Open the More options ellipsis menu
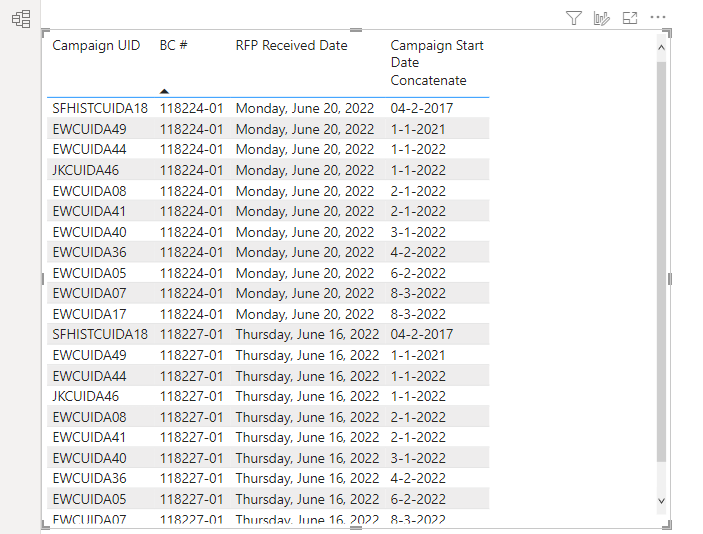 pyautogui.click(x=658, y=17)
